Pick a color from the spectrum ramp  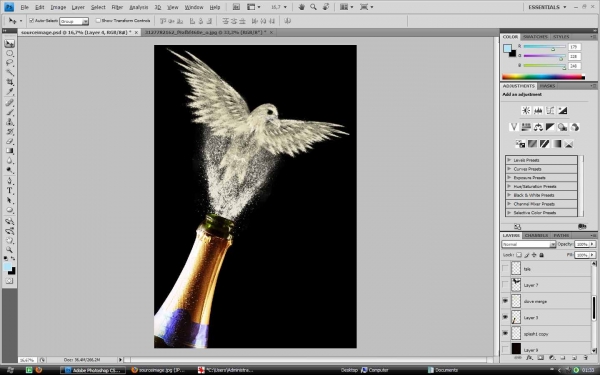(543, 77)
